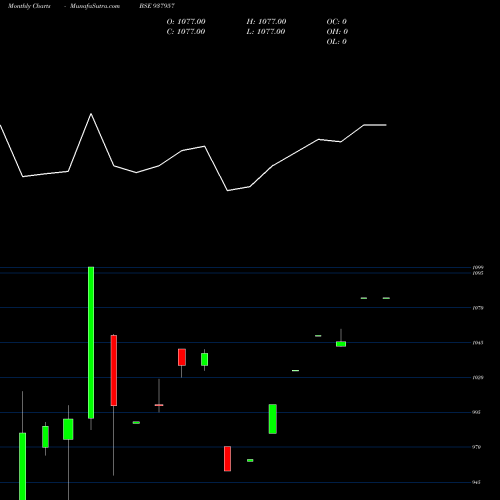Click the 995 price axis label
The width and height of the screenshot is (500, 500).
[x=477, y=412]
